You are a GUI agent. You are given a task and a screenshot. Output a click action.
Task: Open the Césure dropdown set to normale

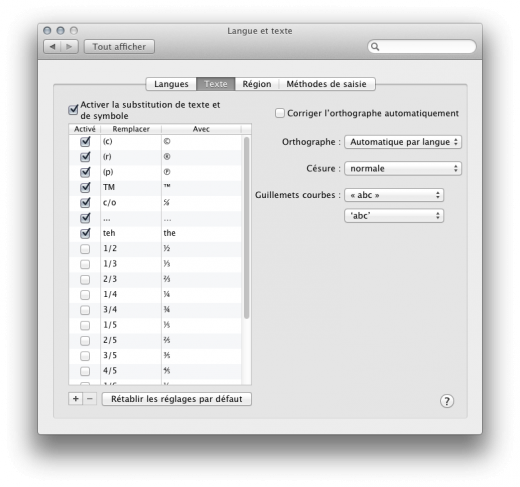tap(403, 169)
